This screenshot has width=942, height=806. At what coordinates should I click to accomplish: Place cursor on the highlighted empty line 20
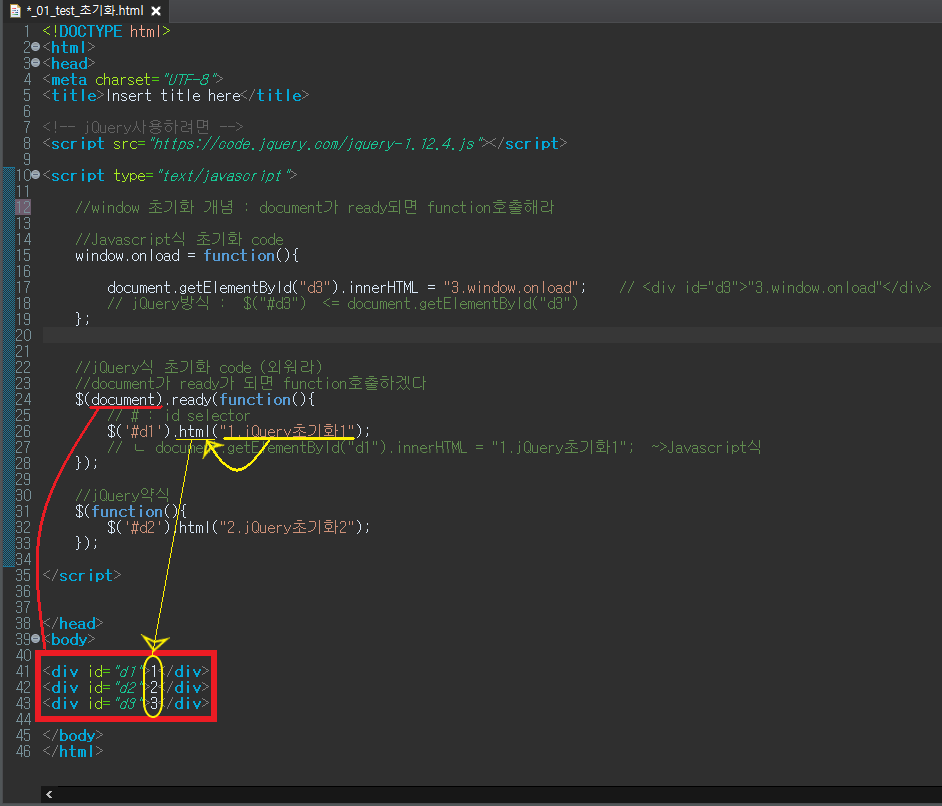[x=491, y=335]
